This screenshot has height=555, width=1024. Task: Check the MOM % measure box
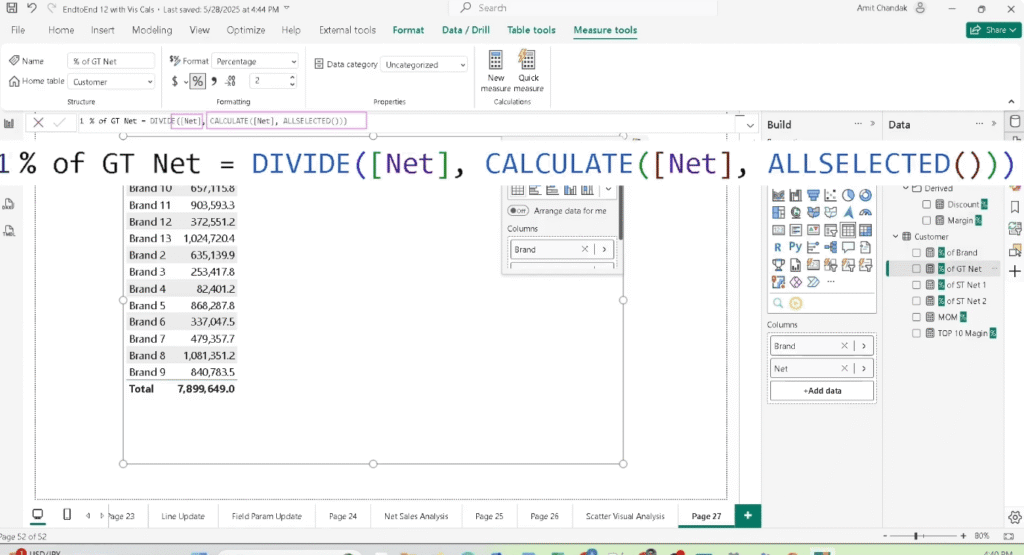click(x=916, y=317)
